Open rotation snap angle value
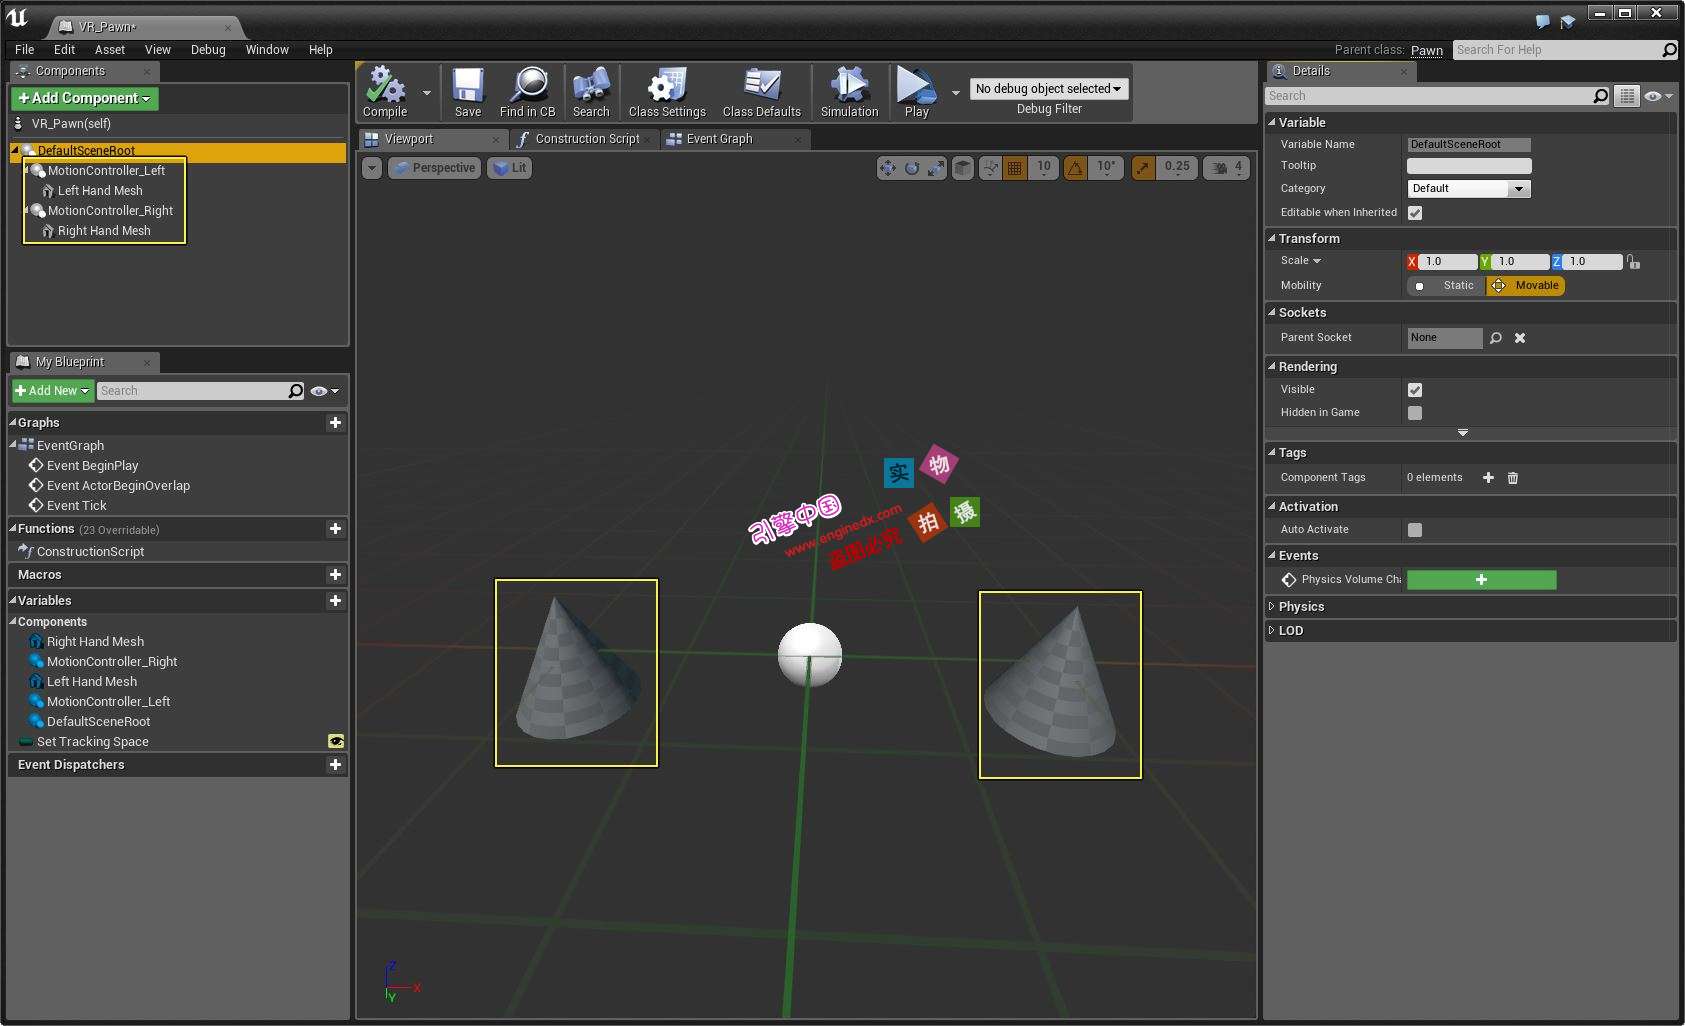The width and height of the screenshot is (1685, 1026). click(1106, 168)
